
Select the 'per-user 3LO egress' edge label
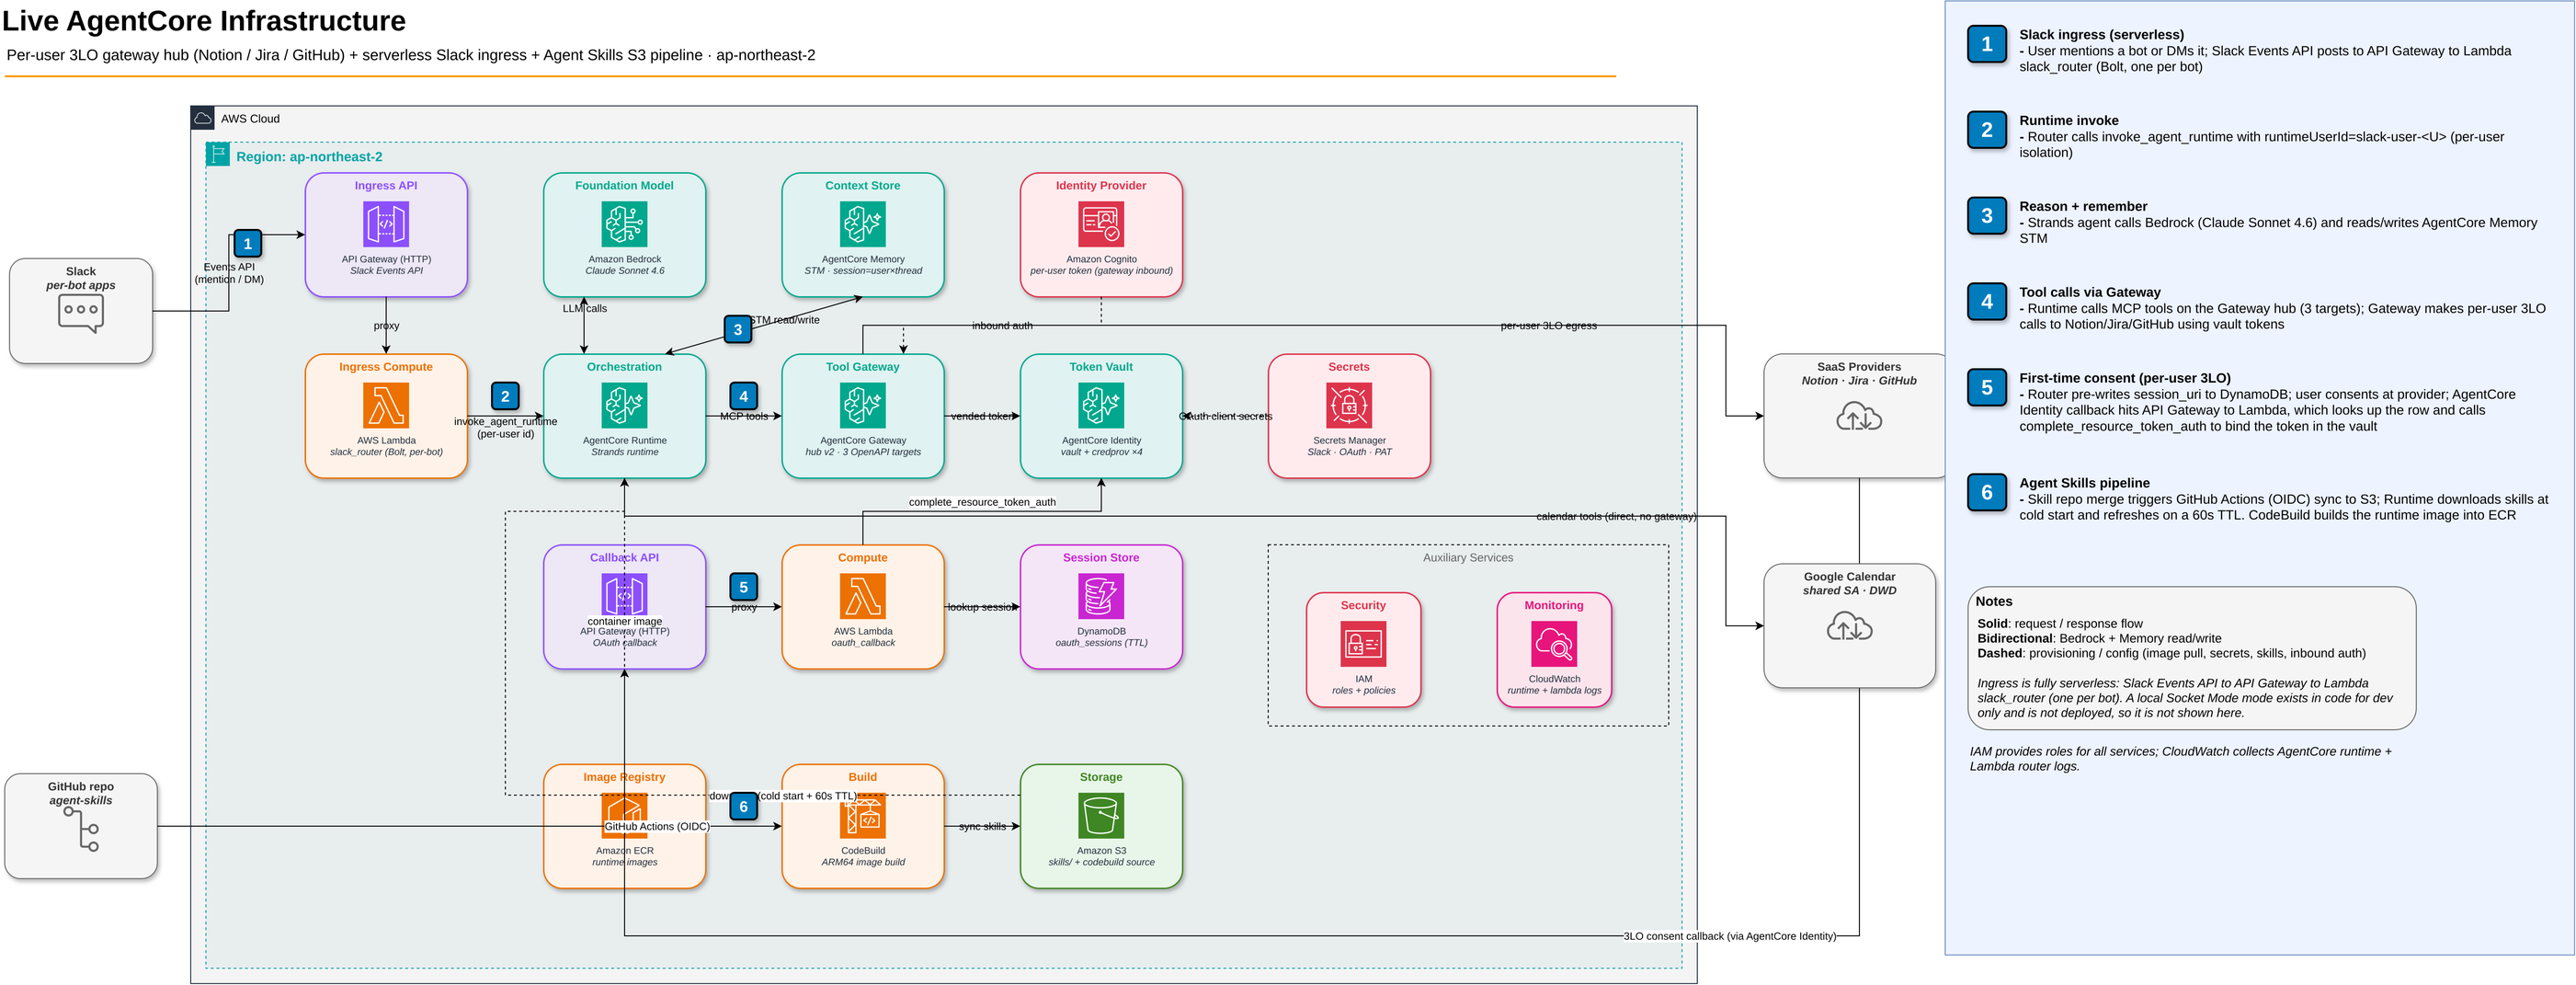pyautogui.click(x=1547, y=325)
